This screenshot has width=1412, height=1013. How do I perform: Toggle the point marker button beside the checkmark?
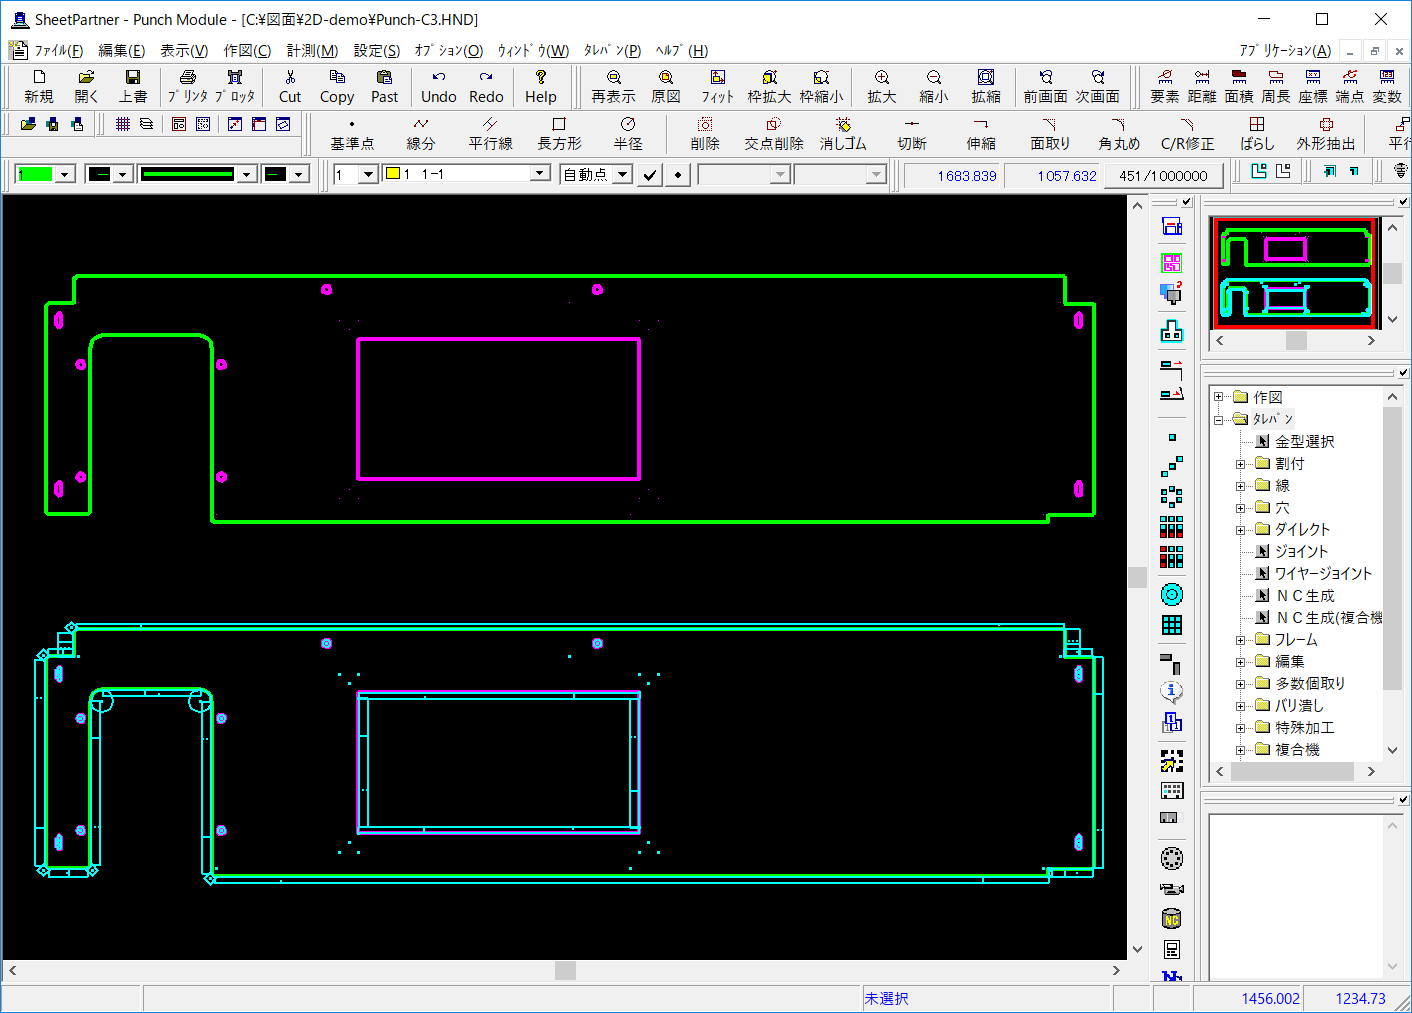(x=678, y=174)
